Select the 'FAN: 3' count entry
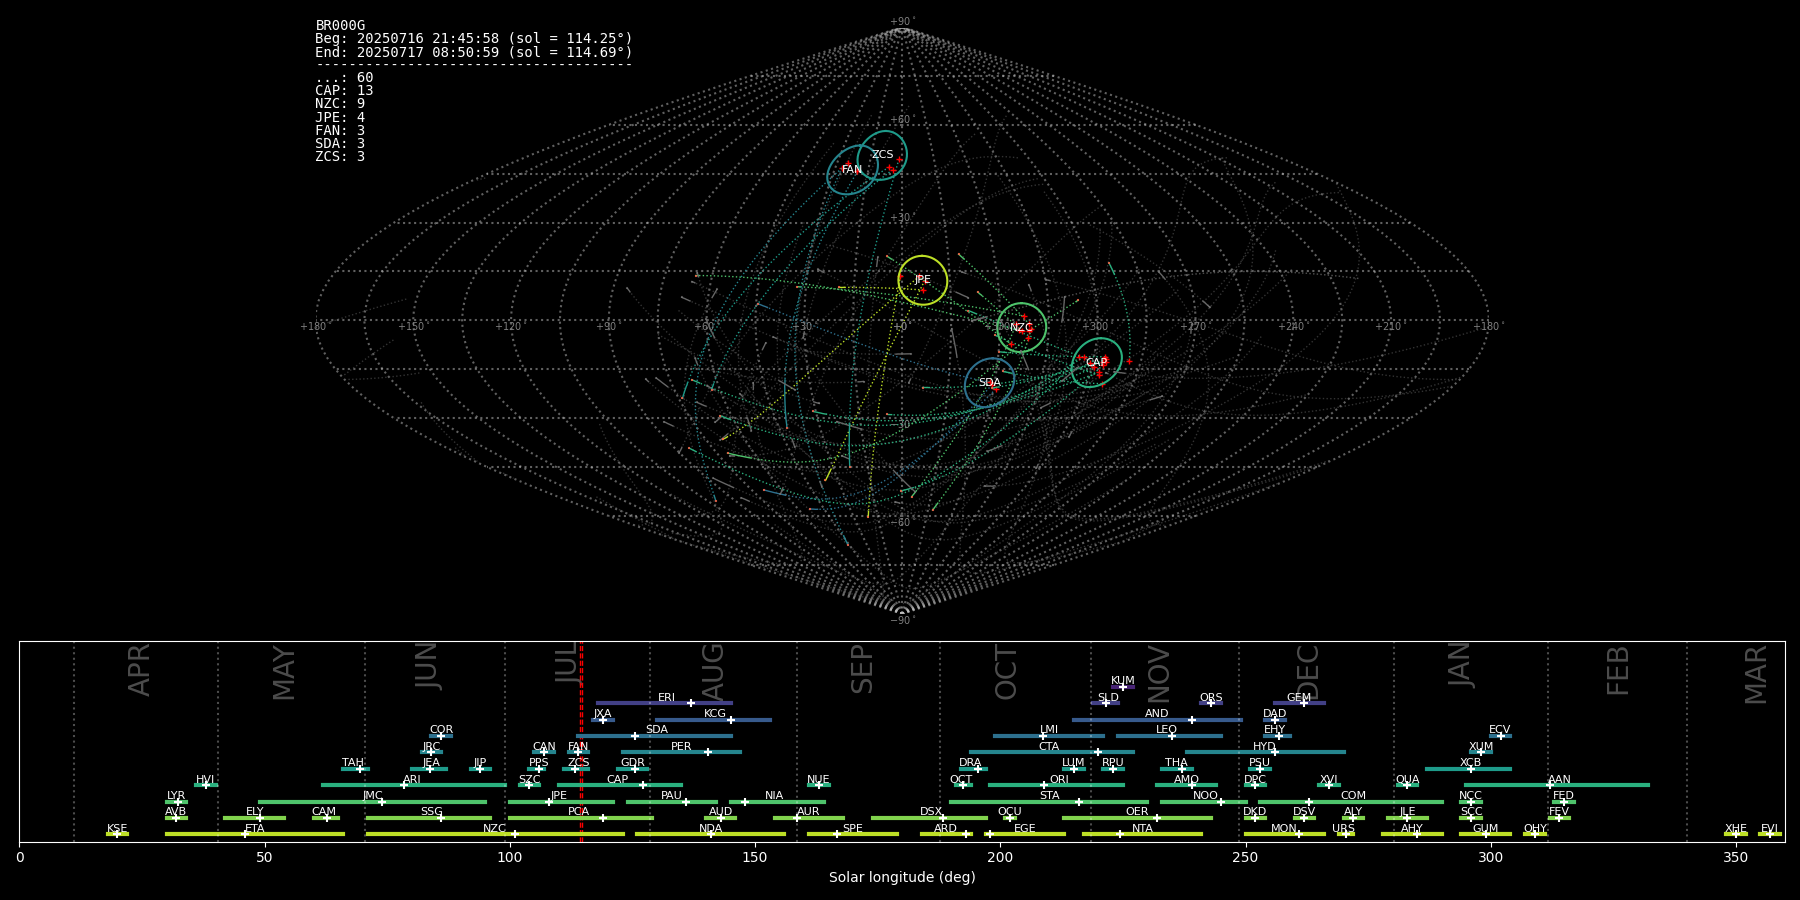The width and height of the screenshot is (1800, 900). coord(340,131)
